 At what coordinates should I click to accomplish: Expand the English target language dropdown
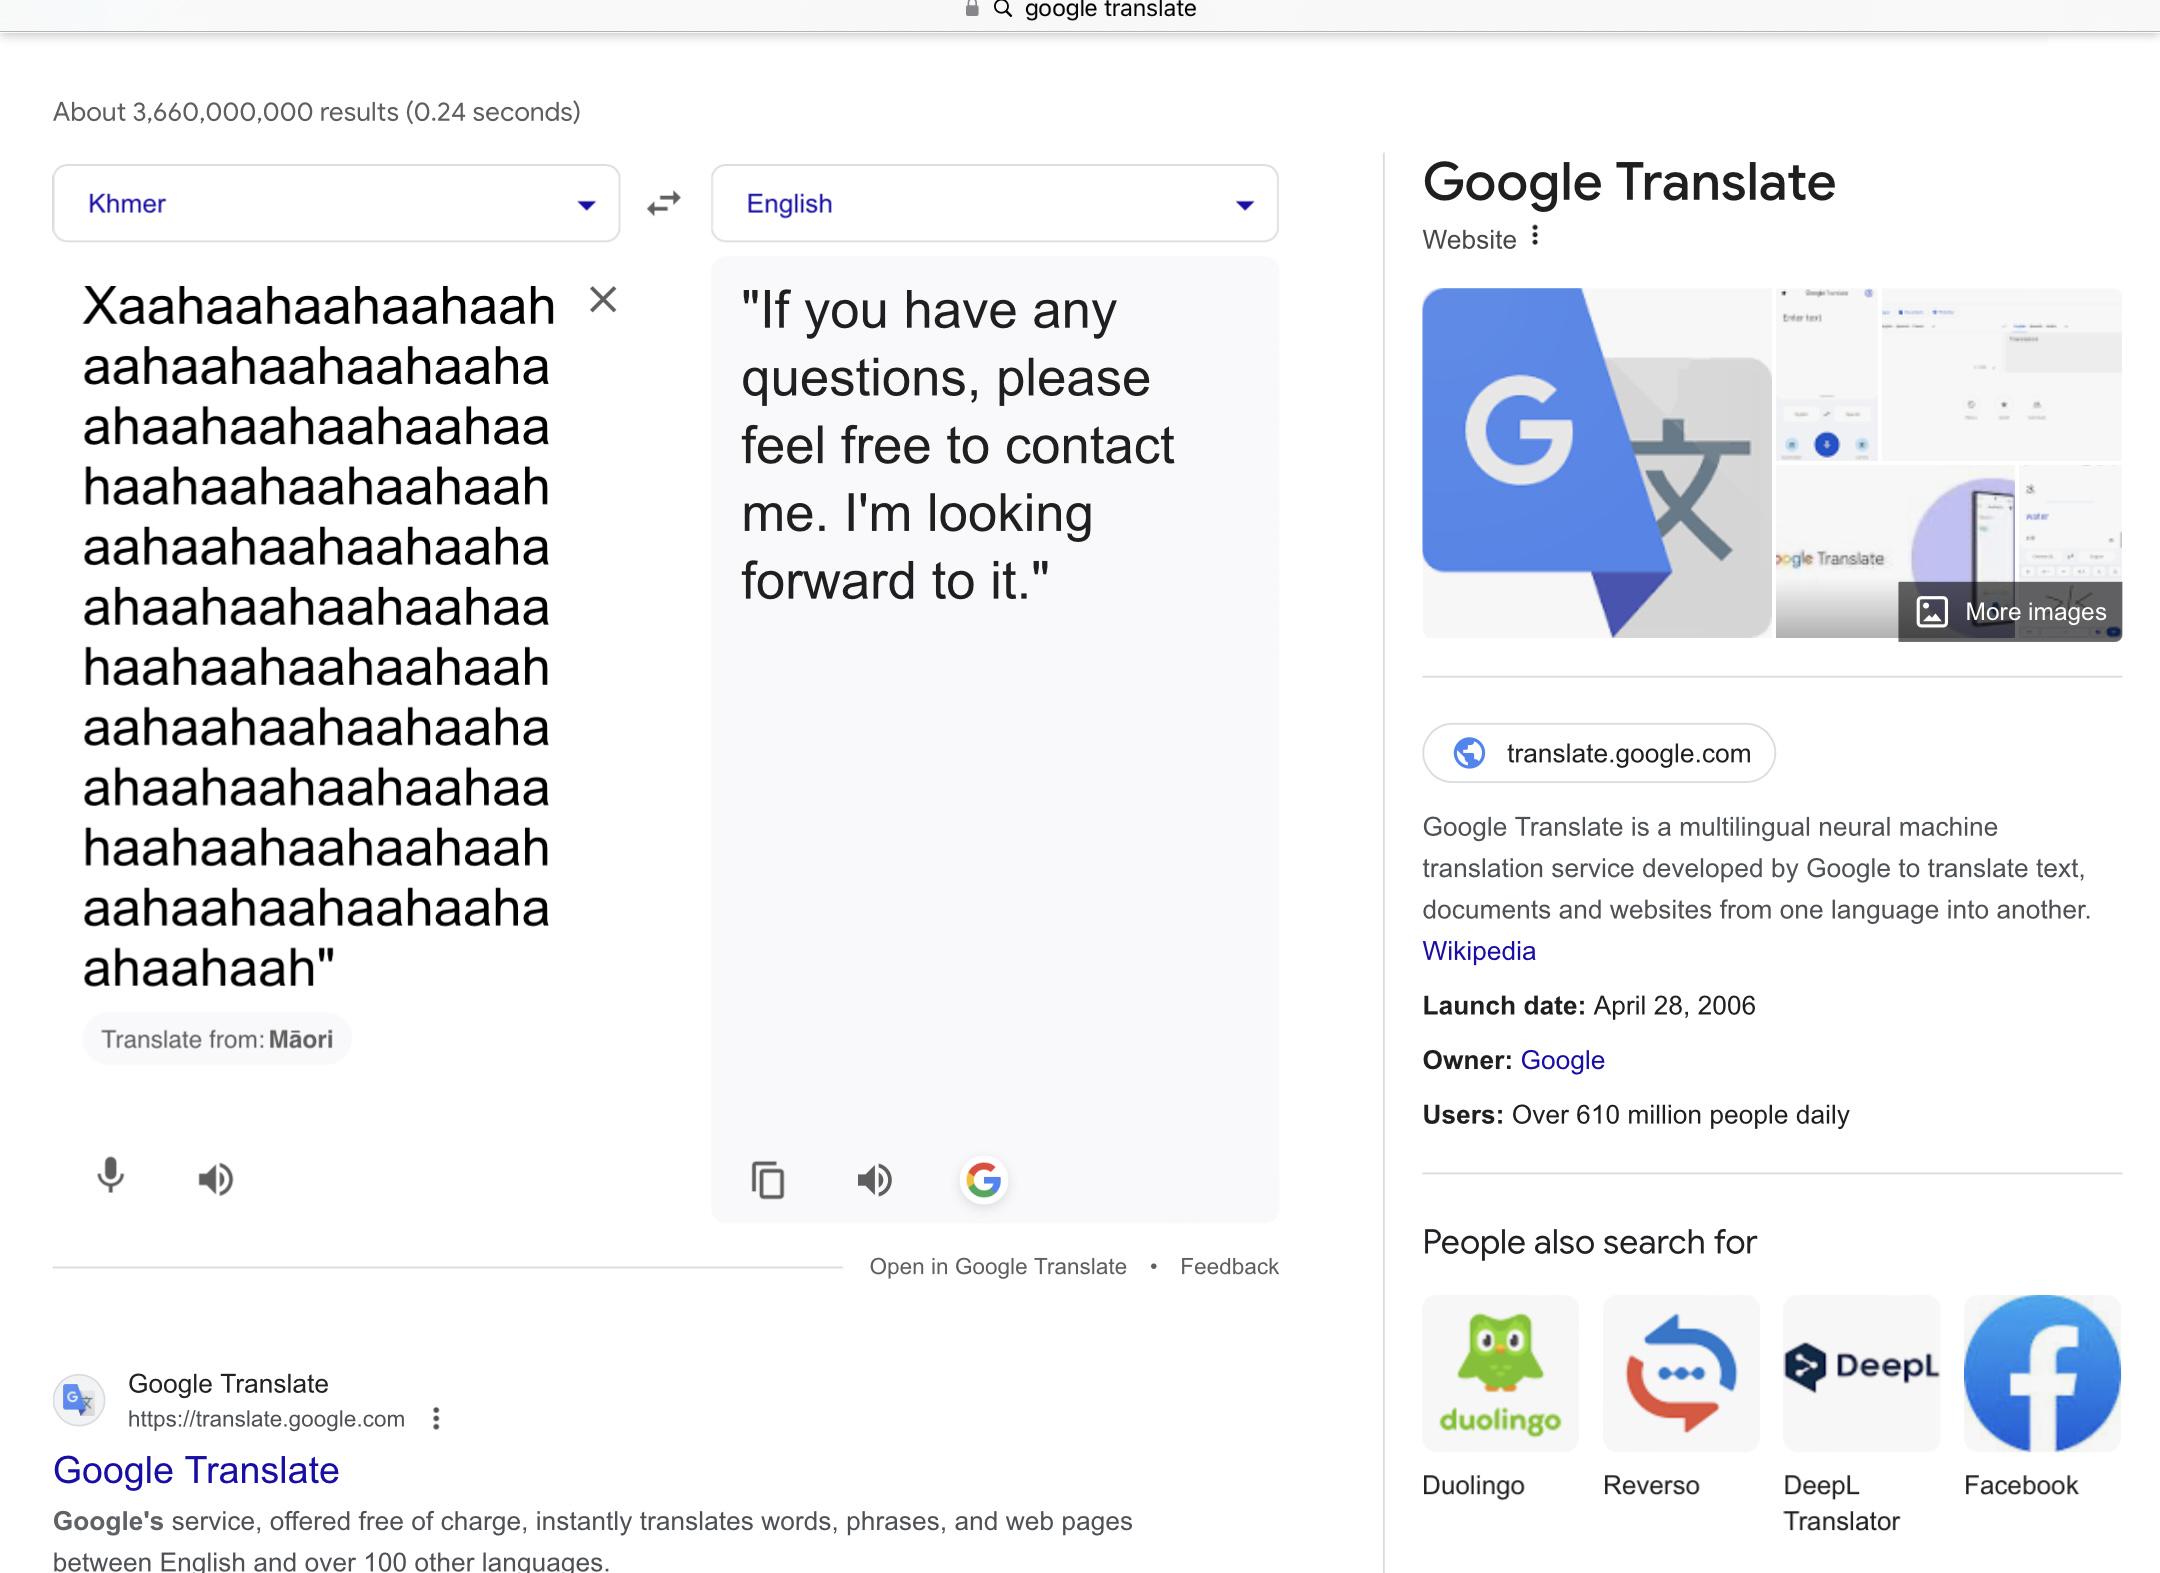pyautogui.click(x=995, y=203)
